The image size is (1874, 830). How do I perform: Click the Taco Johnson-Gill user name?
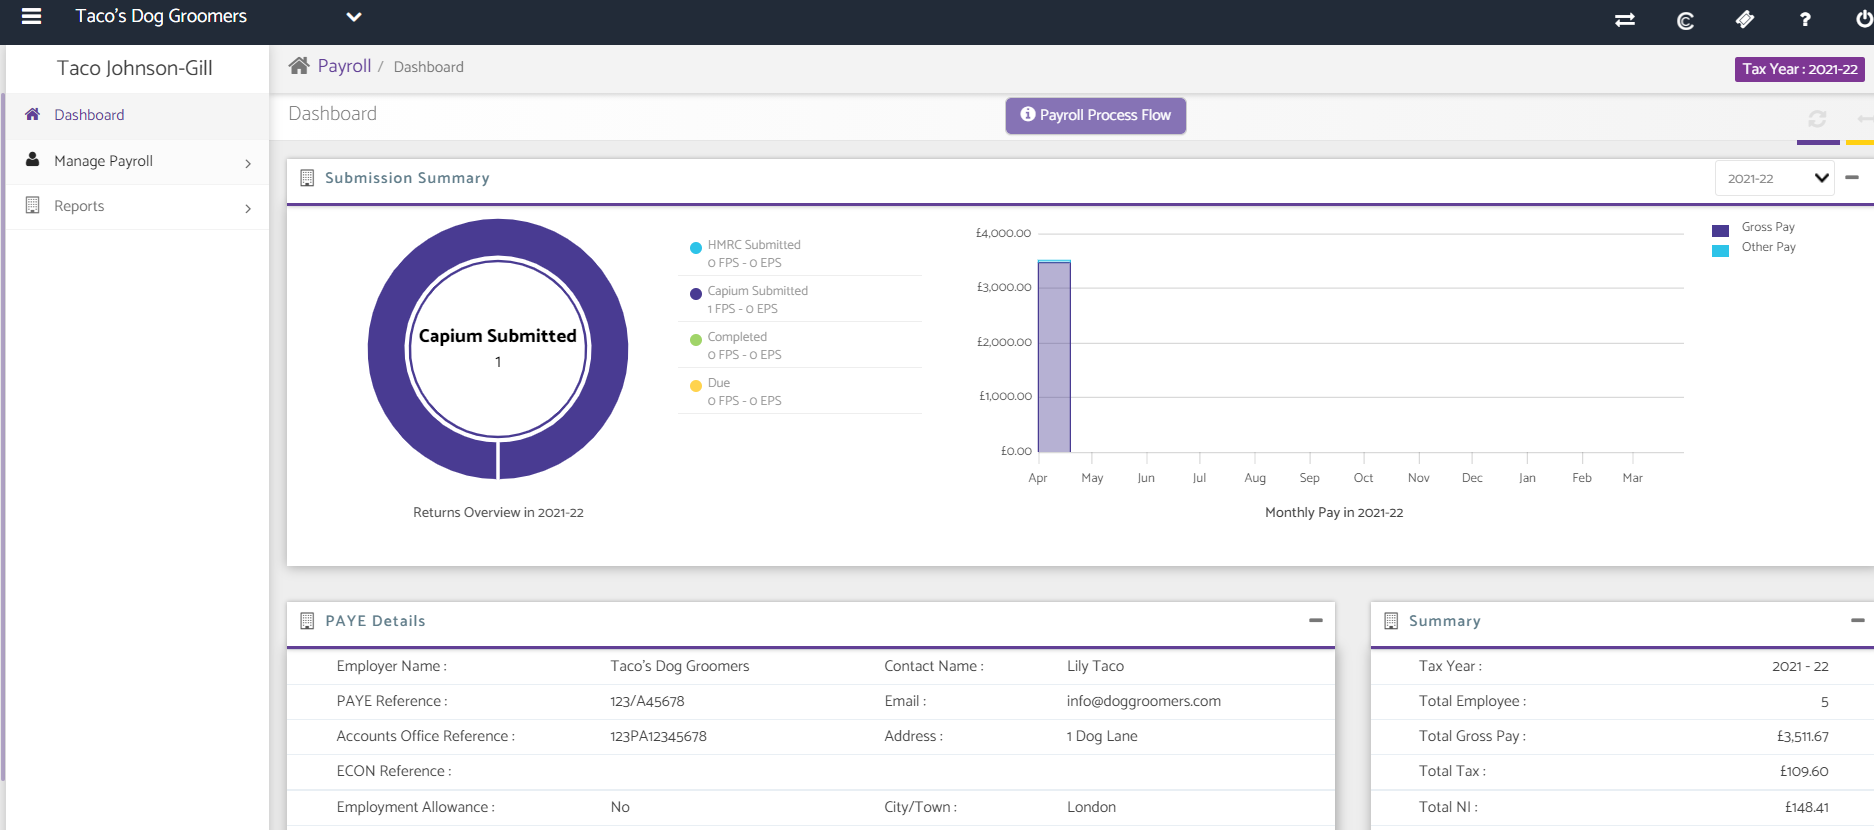coord(134,68)
